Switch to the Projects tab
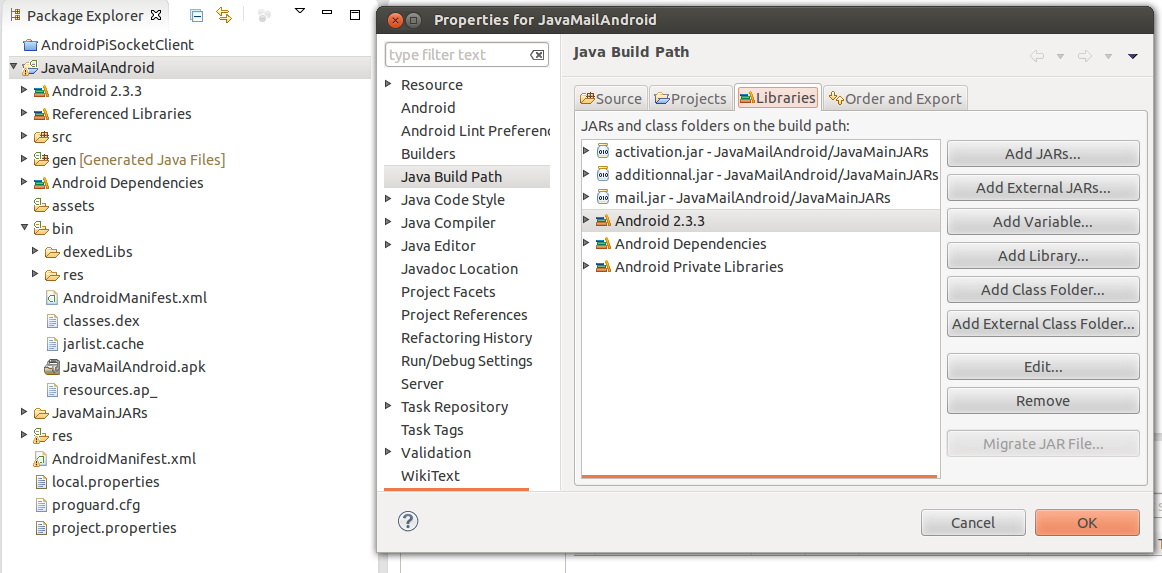Image resolution: width=1162 pixels, height=573 pixels. tap(690, 98)
